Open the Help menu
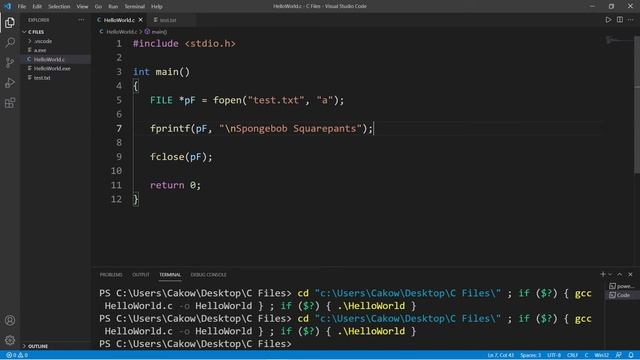The width and height of the screenshot is (640, 360). pos(157,7)
